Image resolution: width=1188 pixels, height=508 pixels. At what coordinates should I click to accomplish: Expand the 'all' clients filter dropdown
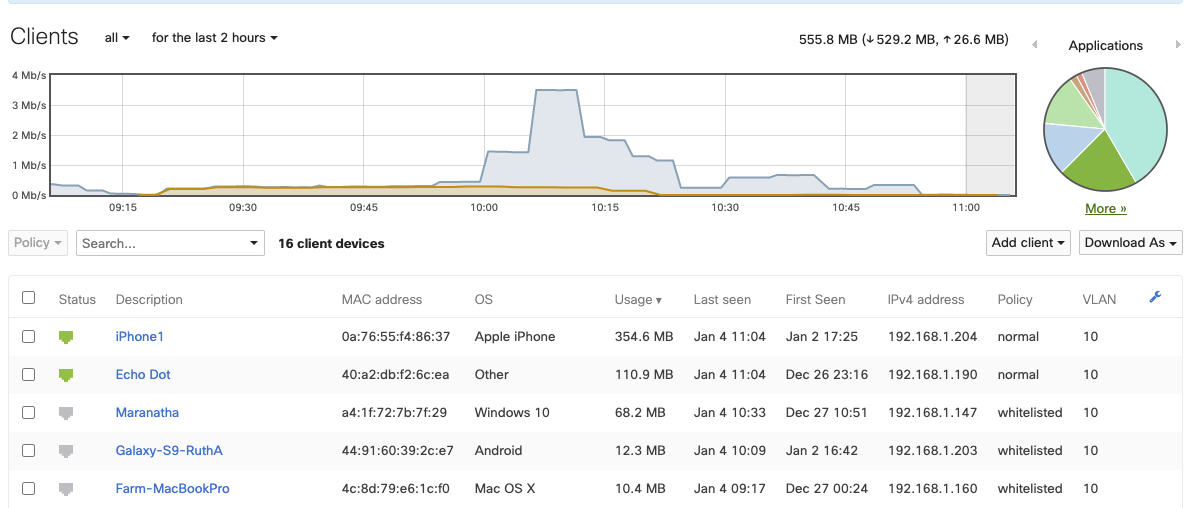[117, 38]
